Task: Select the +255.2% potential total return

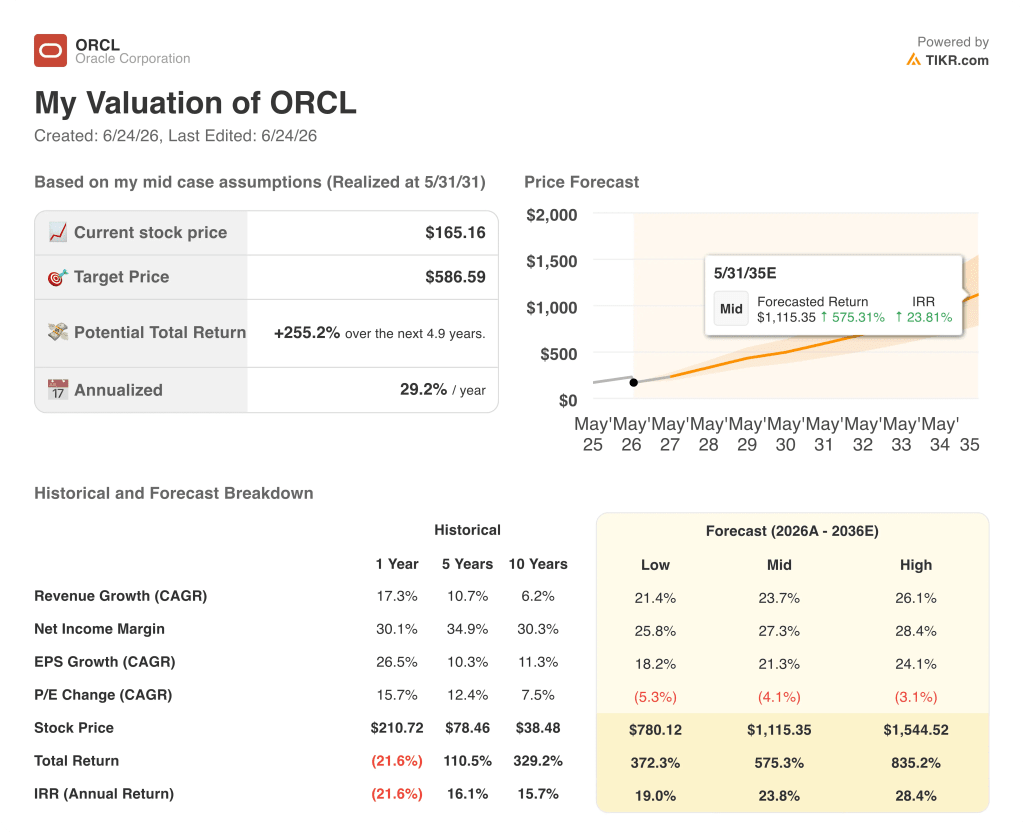Action: coord(307,333)
